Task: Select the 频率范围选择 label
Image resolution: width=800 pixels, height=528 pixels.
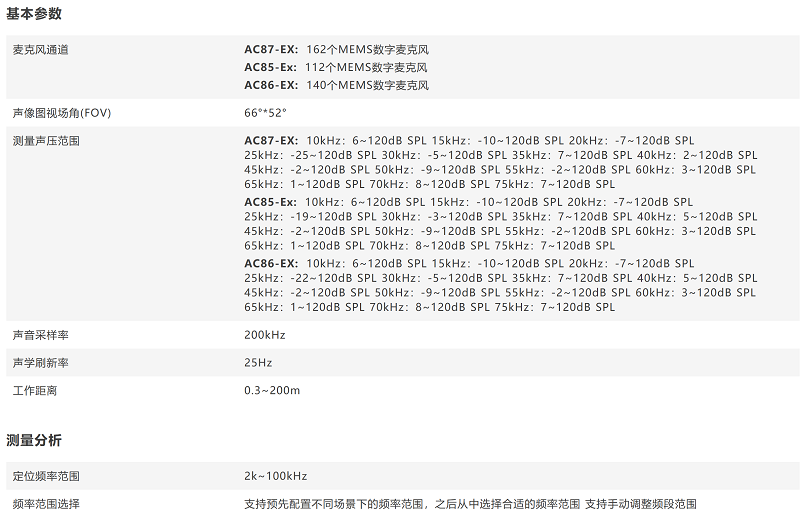Action: coord(46,504)
